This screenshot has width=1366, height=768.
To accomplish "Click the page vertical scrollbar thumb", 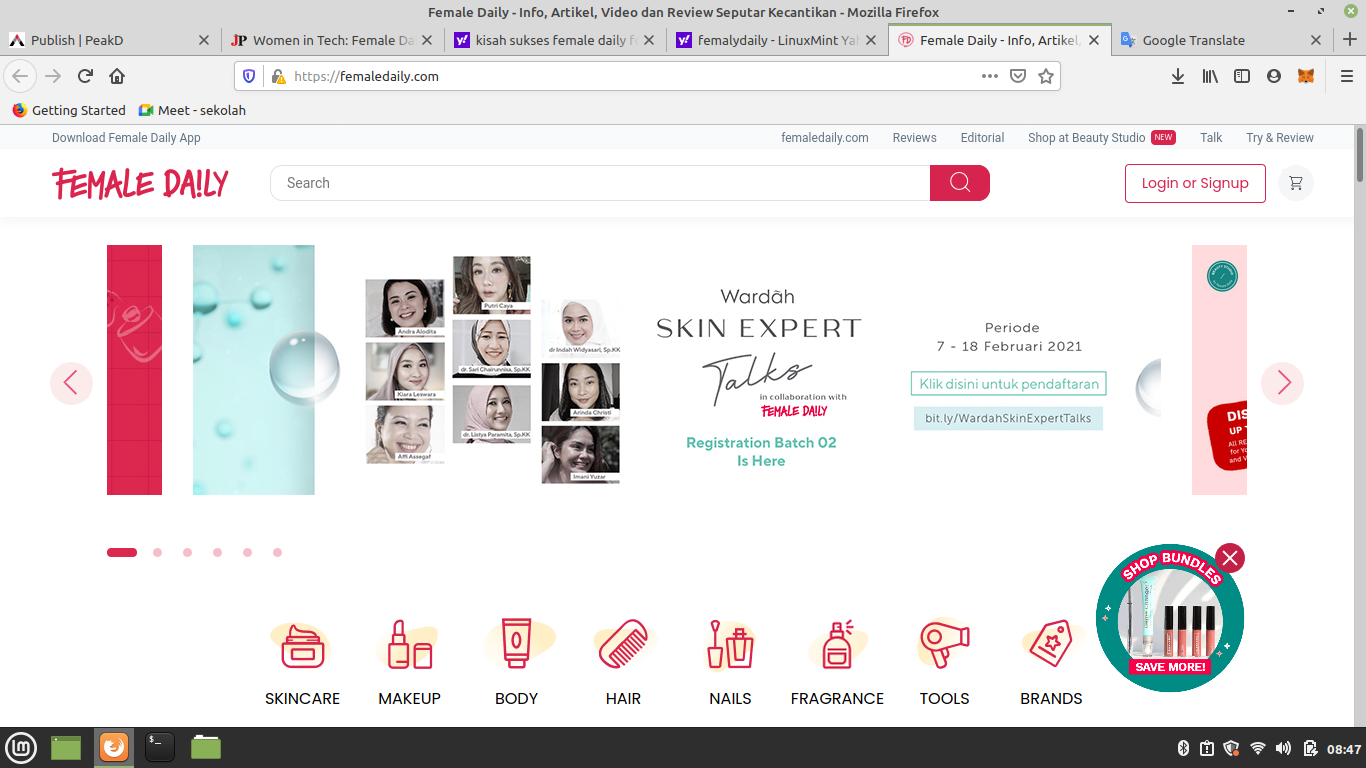I will coord(1360,154).
